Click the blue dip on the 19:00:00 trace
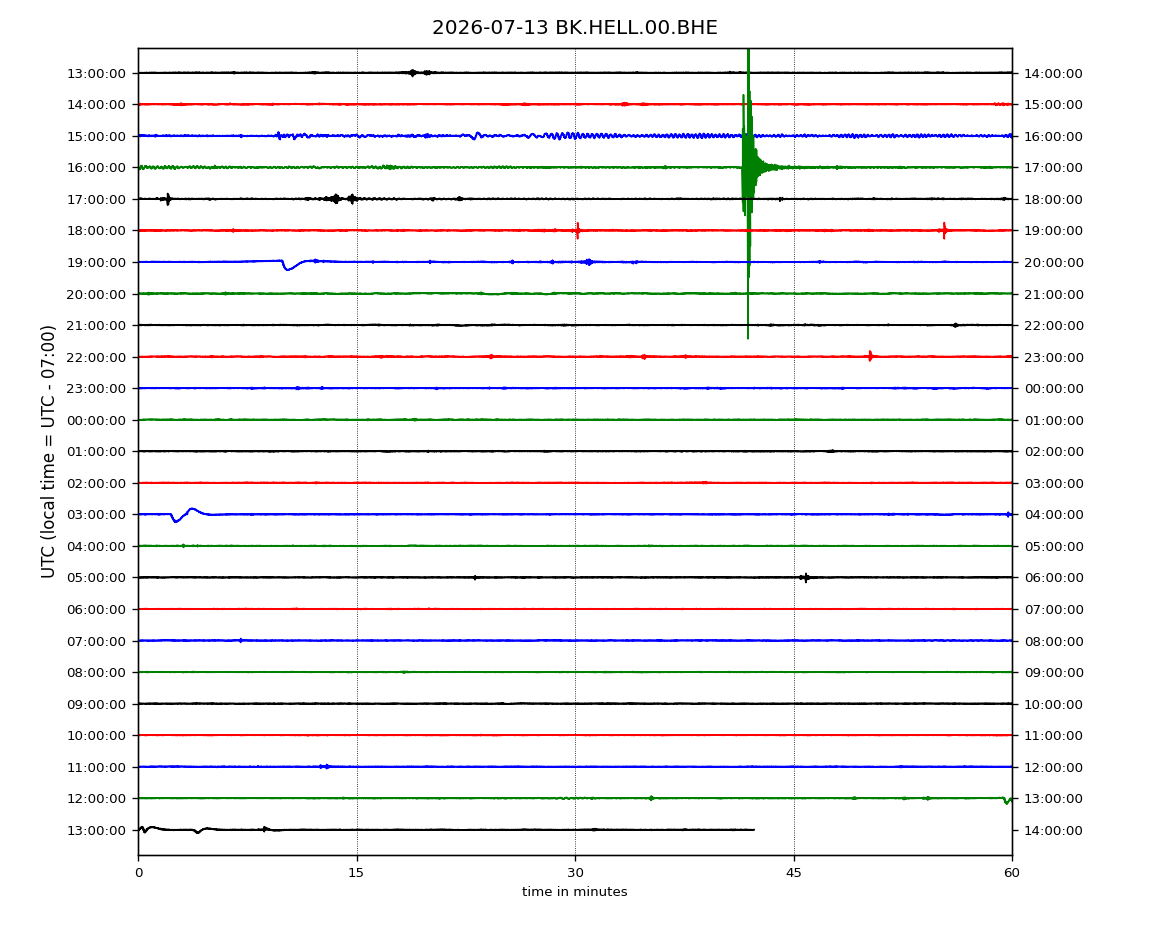 [x=289, y=265]
